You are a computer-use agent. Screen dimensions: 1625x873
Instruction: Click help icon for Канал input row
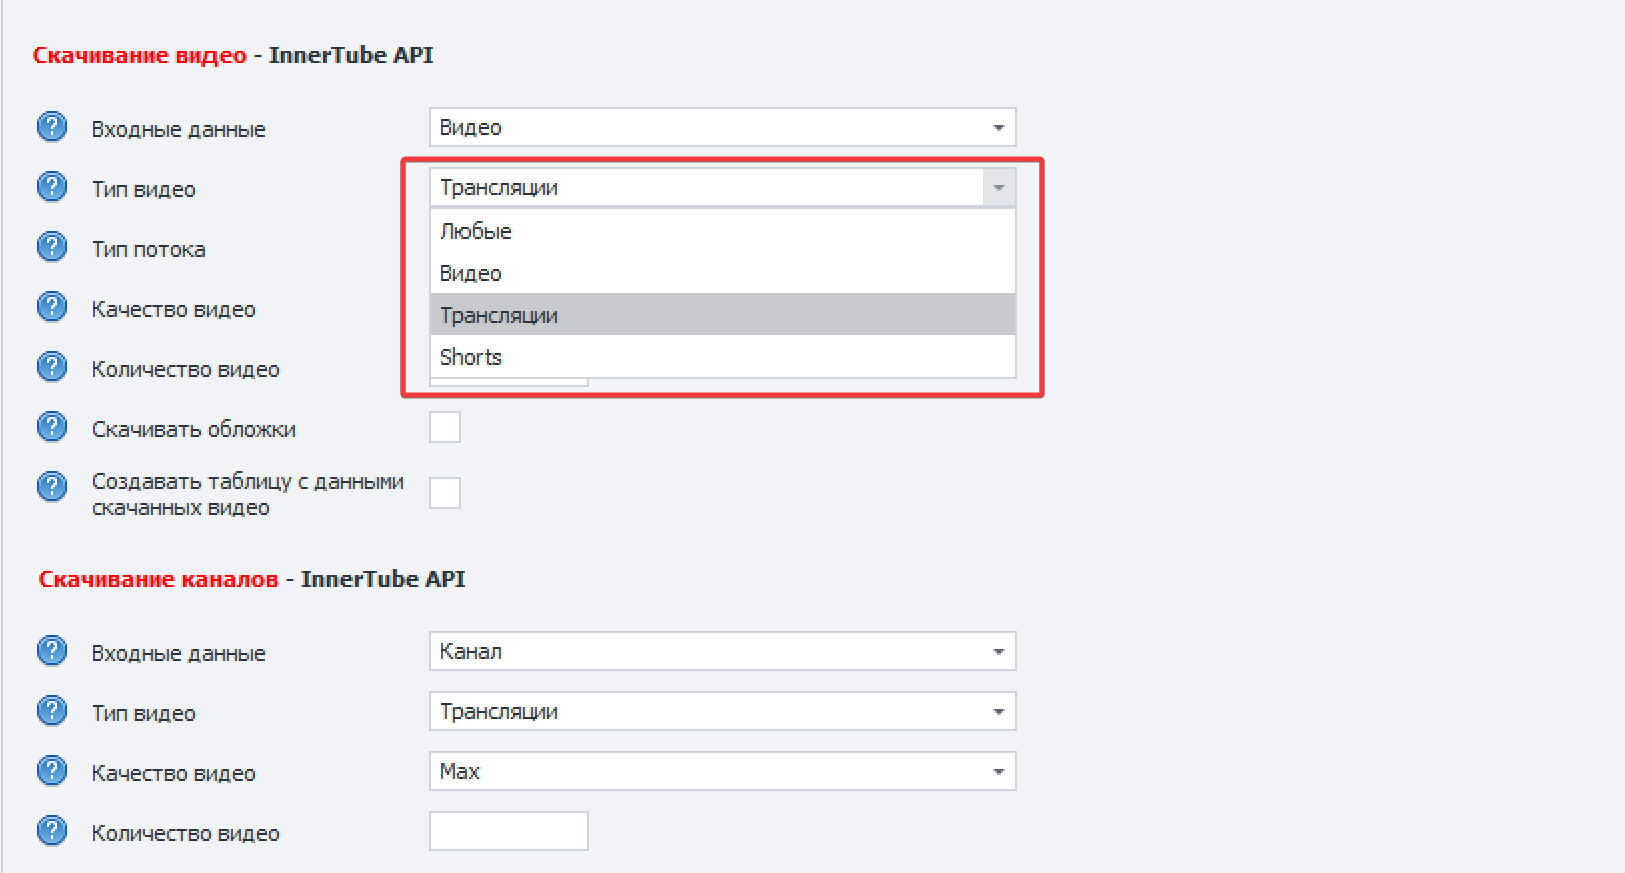point(52,651)
